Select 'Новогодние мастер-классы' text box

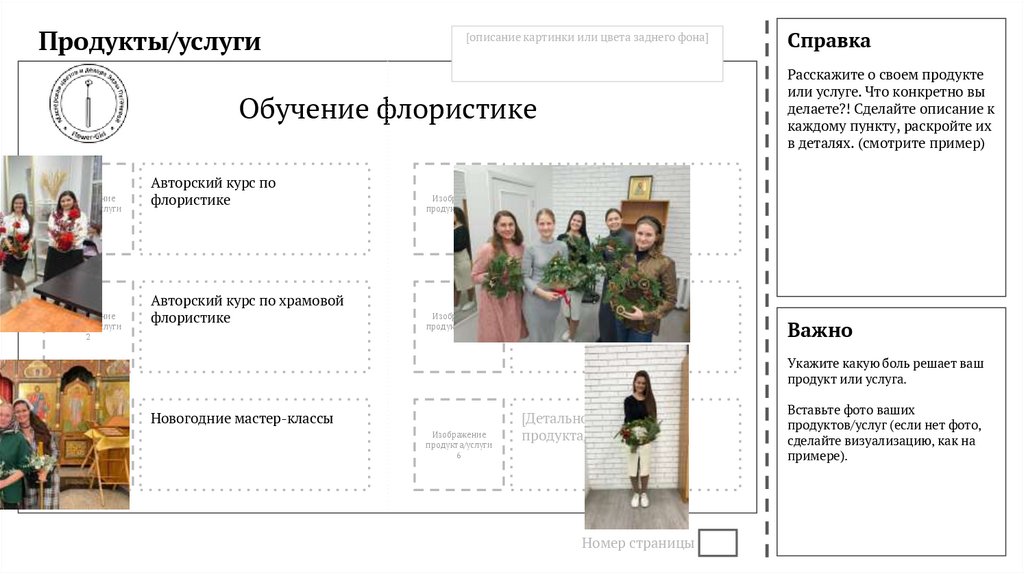255,444
